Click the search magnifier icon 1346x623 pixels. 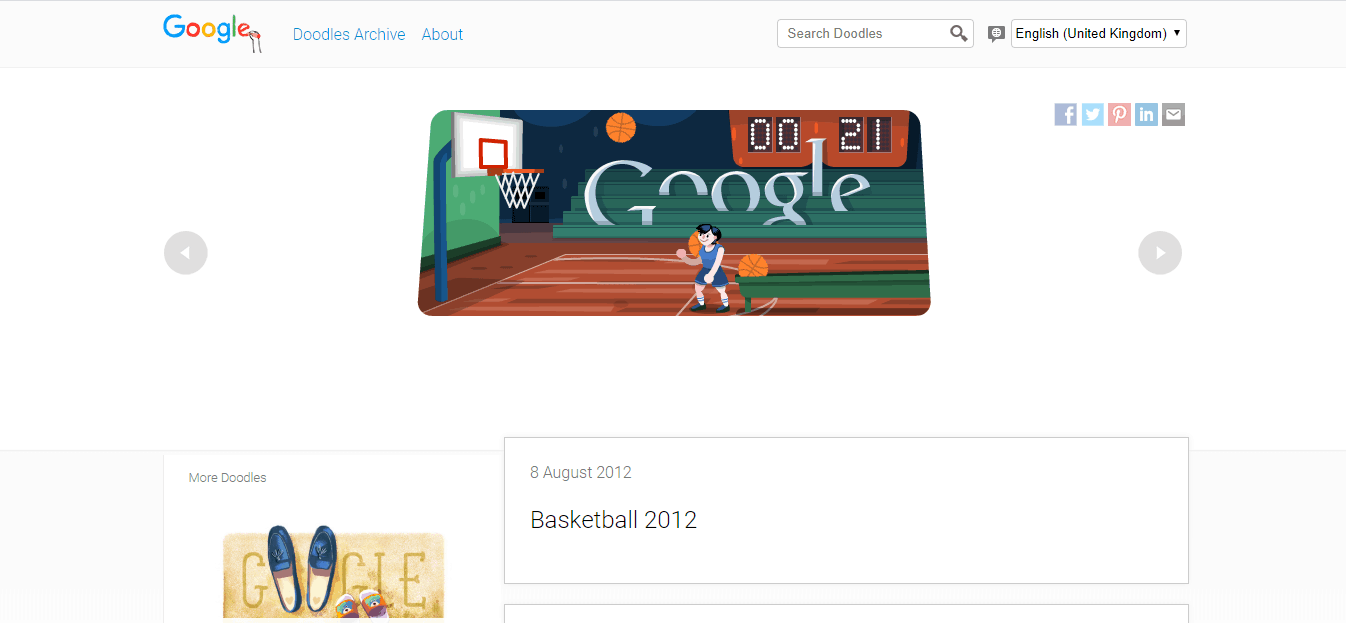tap(958, 34)
